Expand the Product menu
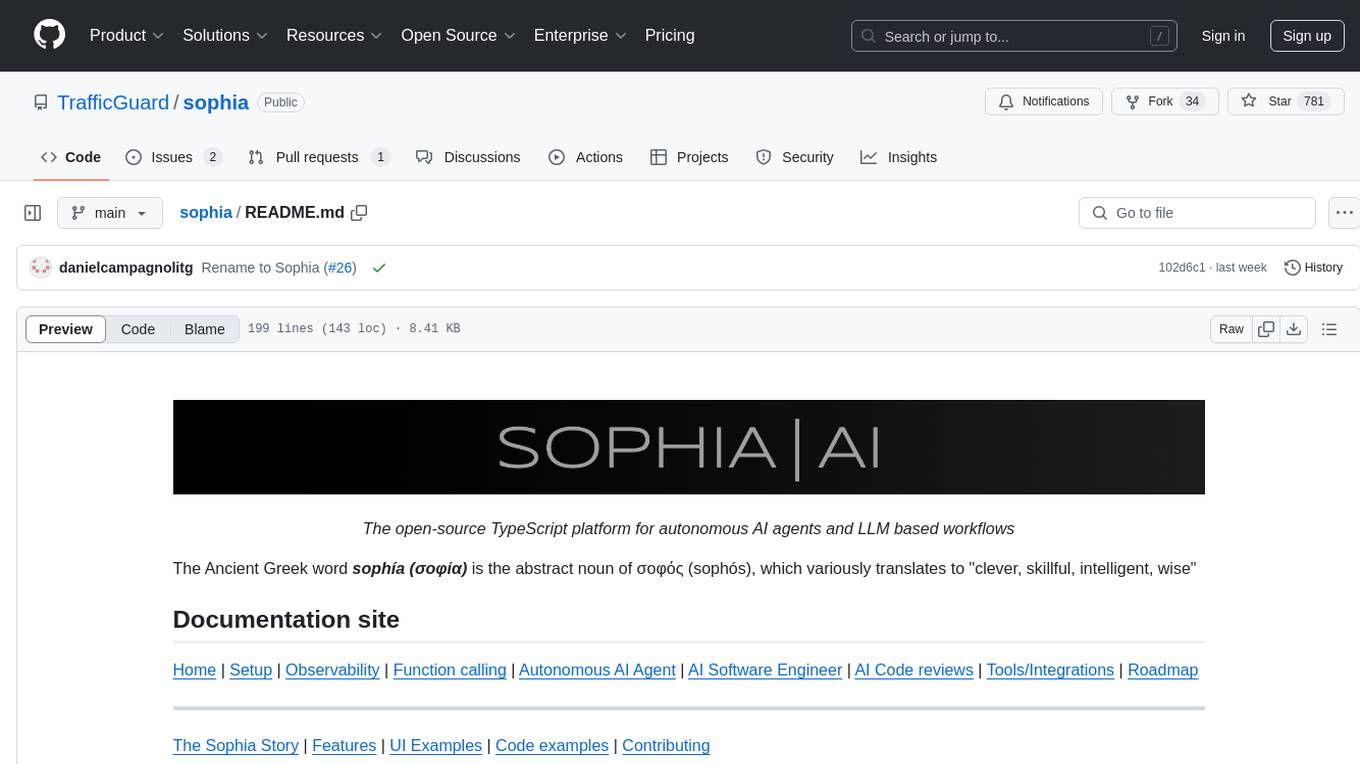The height and width of the screenshot is (764, 1360). [x=127, y=35]
